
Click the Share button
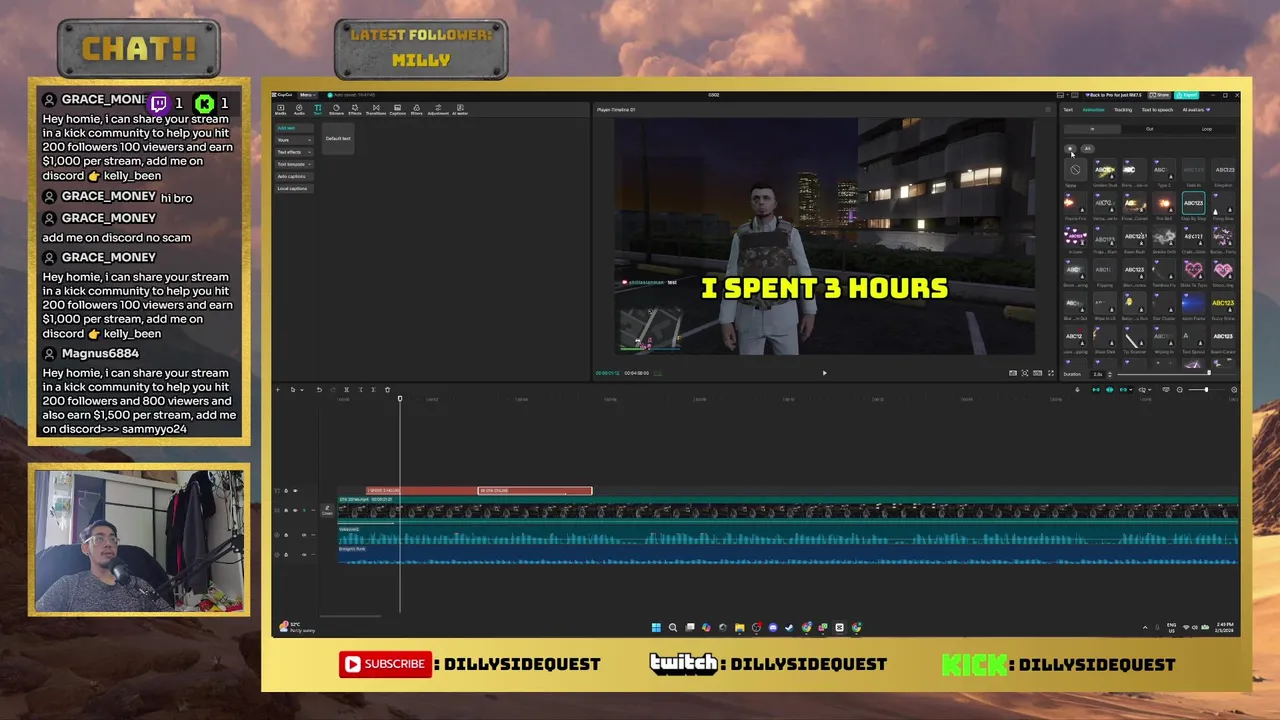click(1159, 95)
